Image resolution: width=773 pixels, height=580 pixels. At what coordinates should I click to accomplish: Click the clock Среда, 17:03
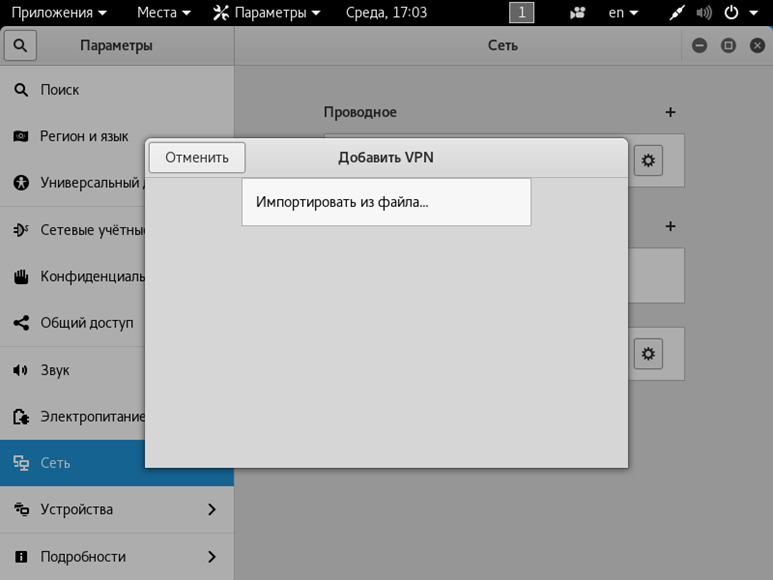386,12
